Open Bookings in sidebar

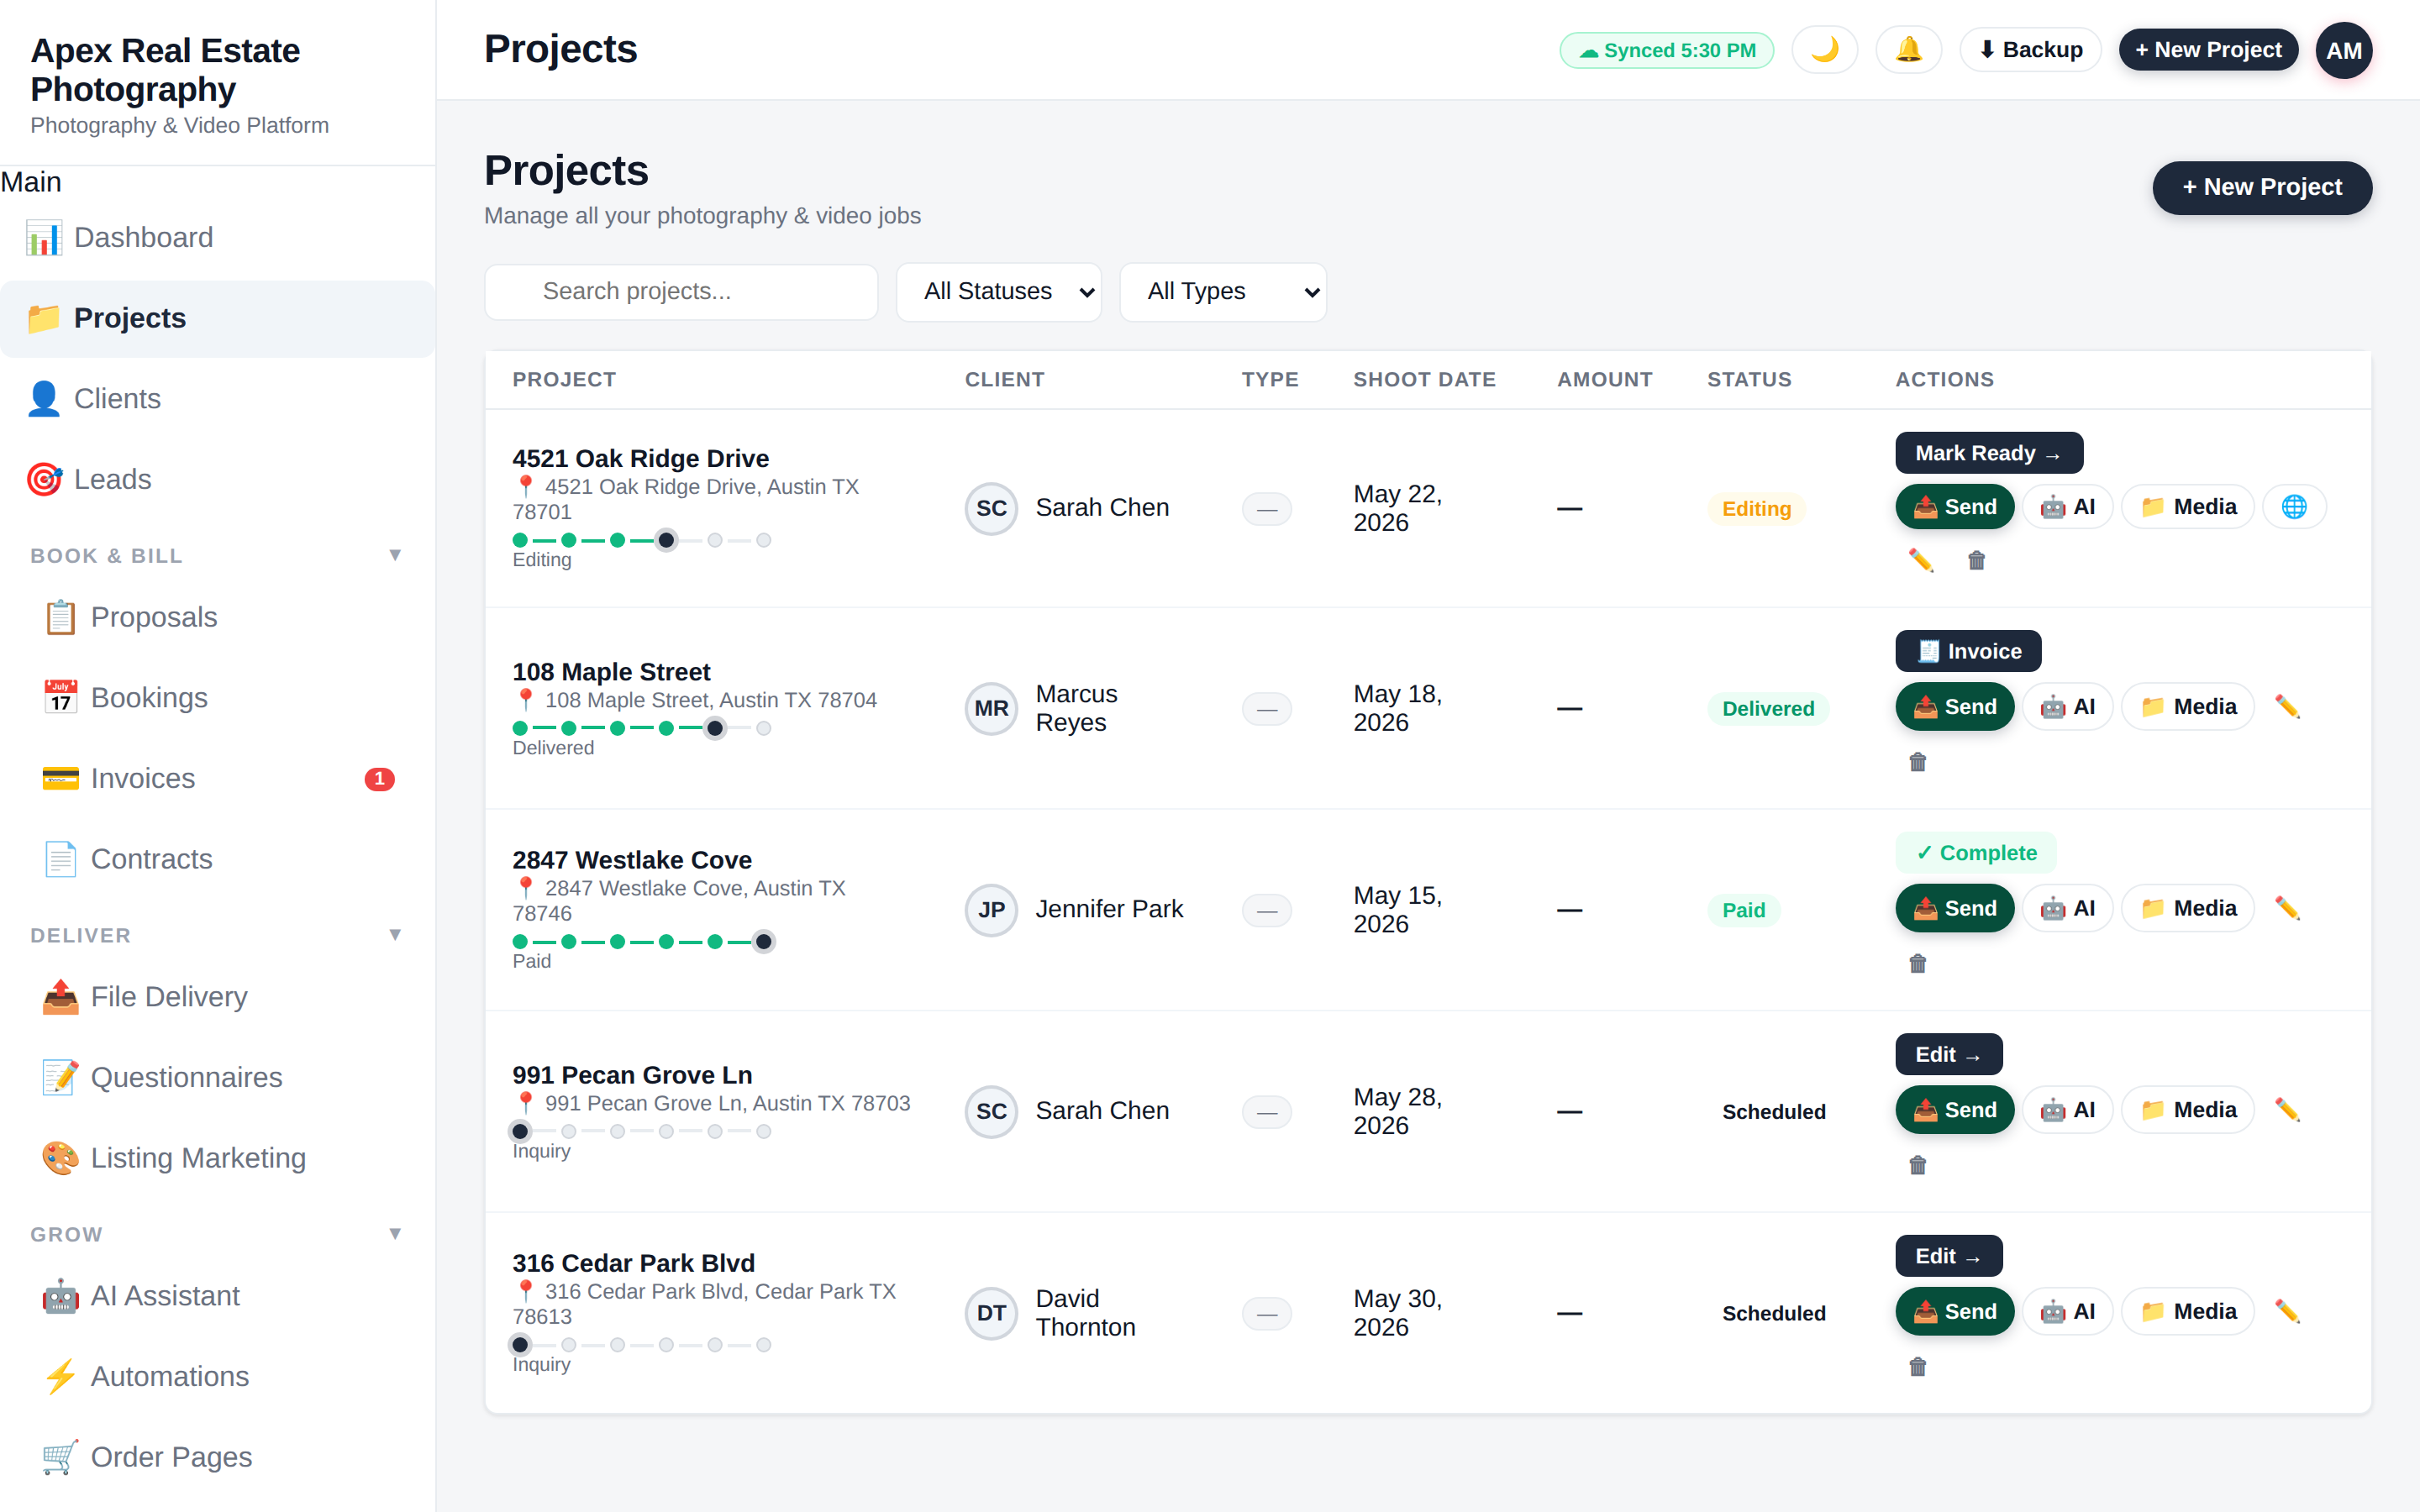(x=217, y=698)
